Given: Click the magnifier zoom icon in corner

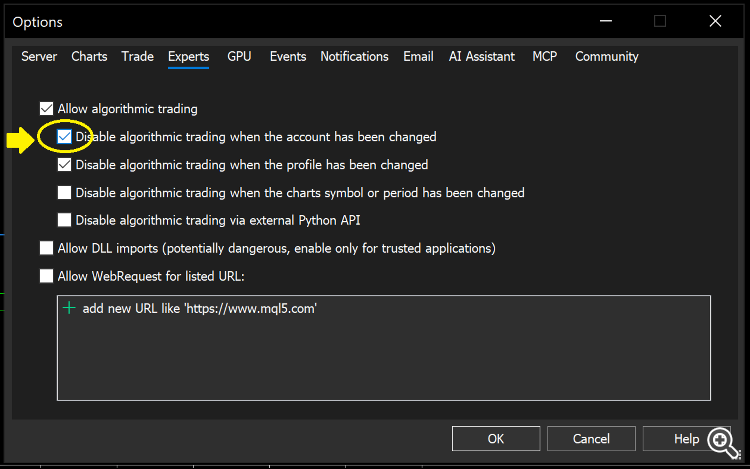Looking at the screenshot, I should (x=724, y=443).
